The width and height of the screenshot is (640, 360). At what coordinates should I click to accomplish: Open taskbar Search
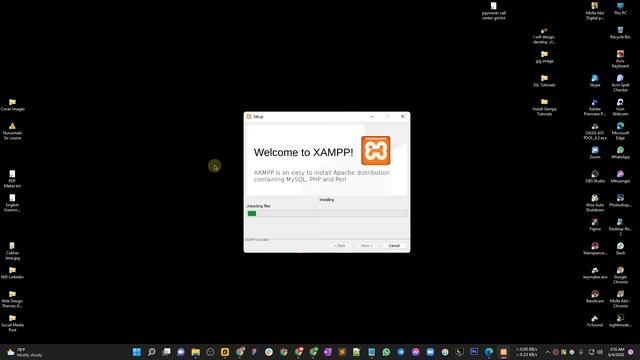coord(151,352)
